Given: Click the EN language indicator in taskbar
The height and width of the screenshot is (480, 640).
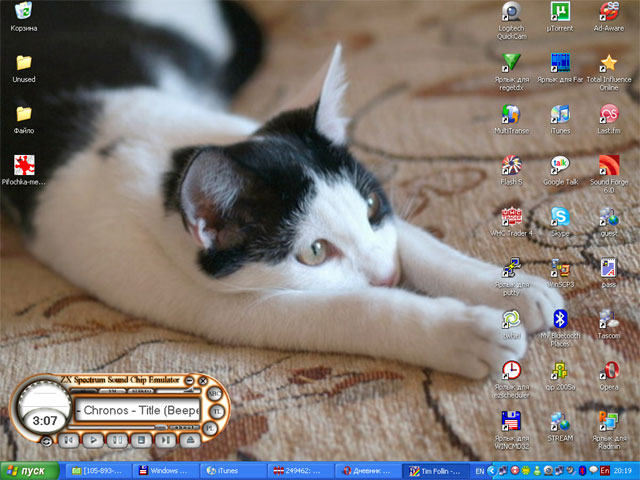Looking at the screenshot, I should pos(479,470).
